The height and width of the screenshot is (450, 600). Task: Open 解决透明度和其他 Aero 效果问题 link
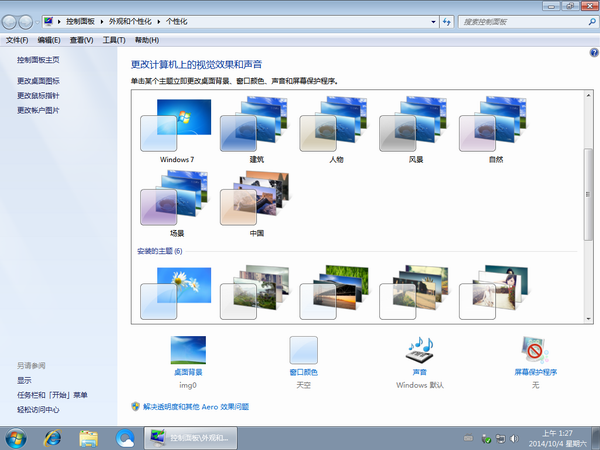point(196,407)
